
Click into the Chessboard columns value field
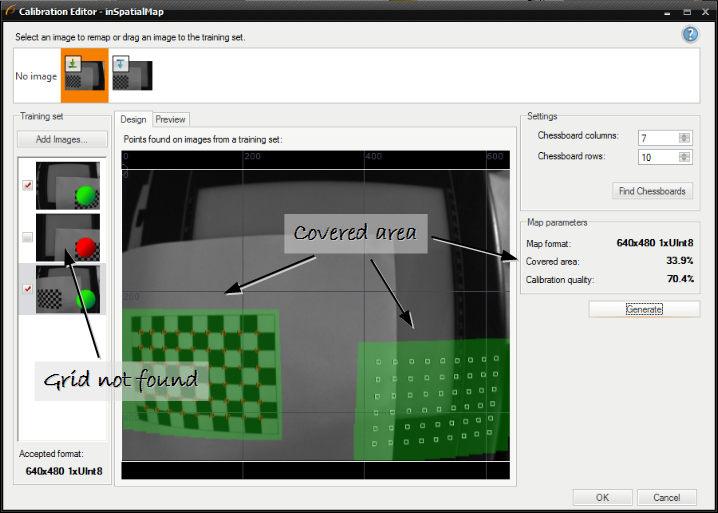click(x=656, y=138)
